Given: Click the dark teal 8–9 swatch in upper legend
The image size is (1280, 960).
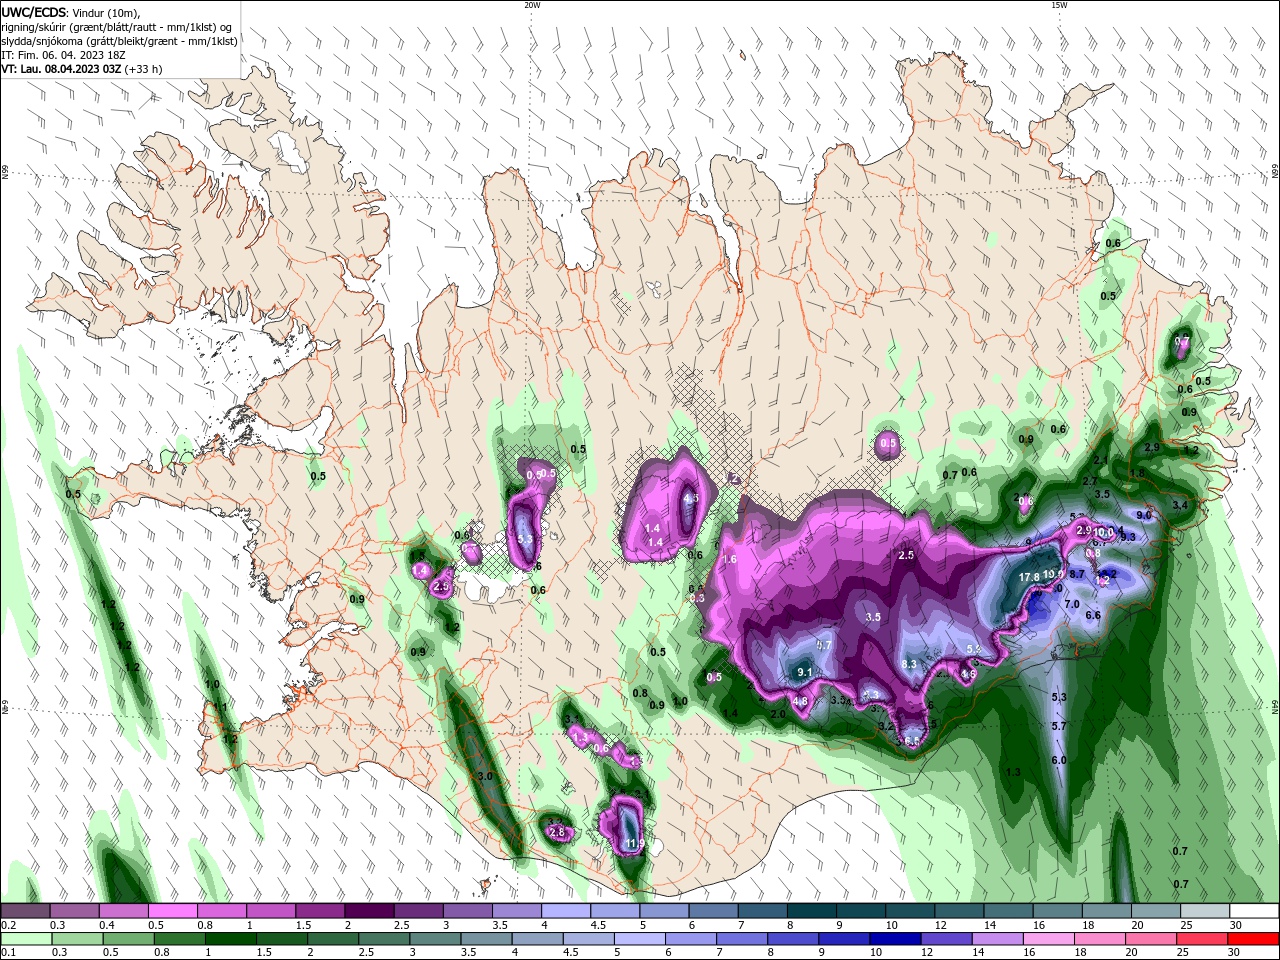Looking at the screenshot, I should (x=811, y=911).
